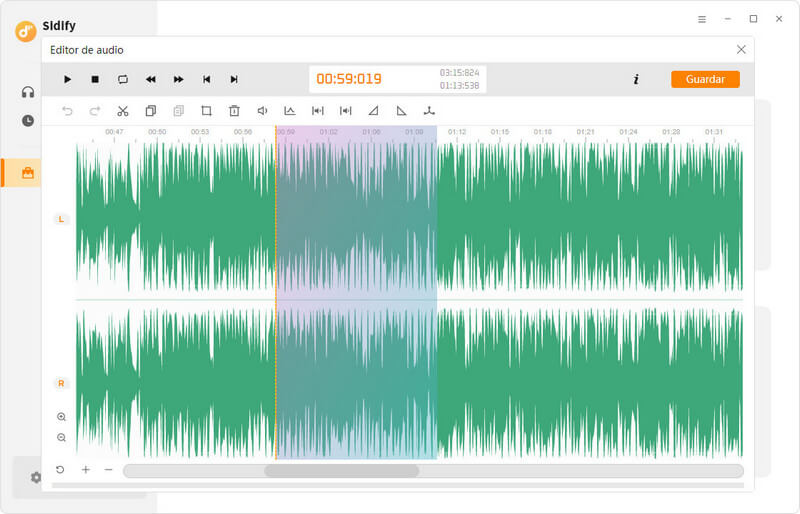Fast forward the audio
The width and height of the screenshot is (800, 514).
178,79
